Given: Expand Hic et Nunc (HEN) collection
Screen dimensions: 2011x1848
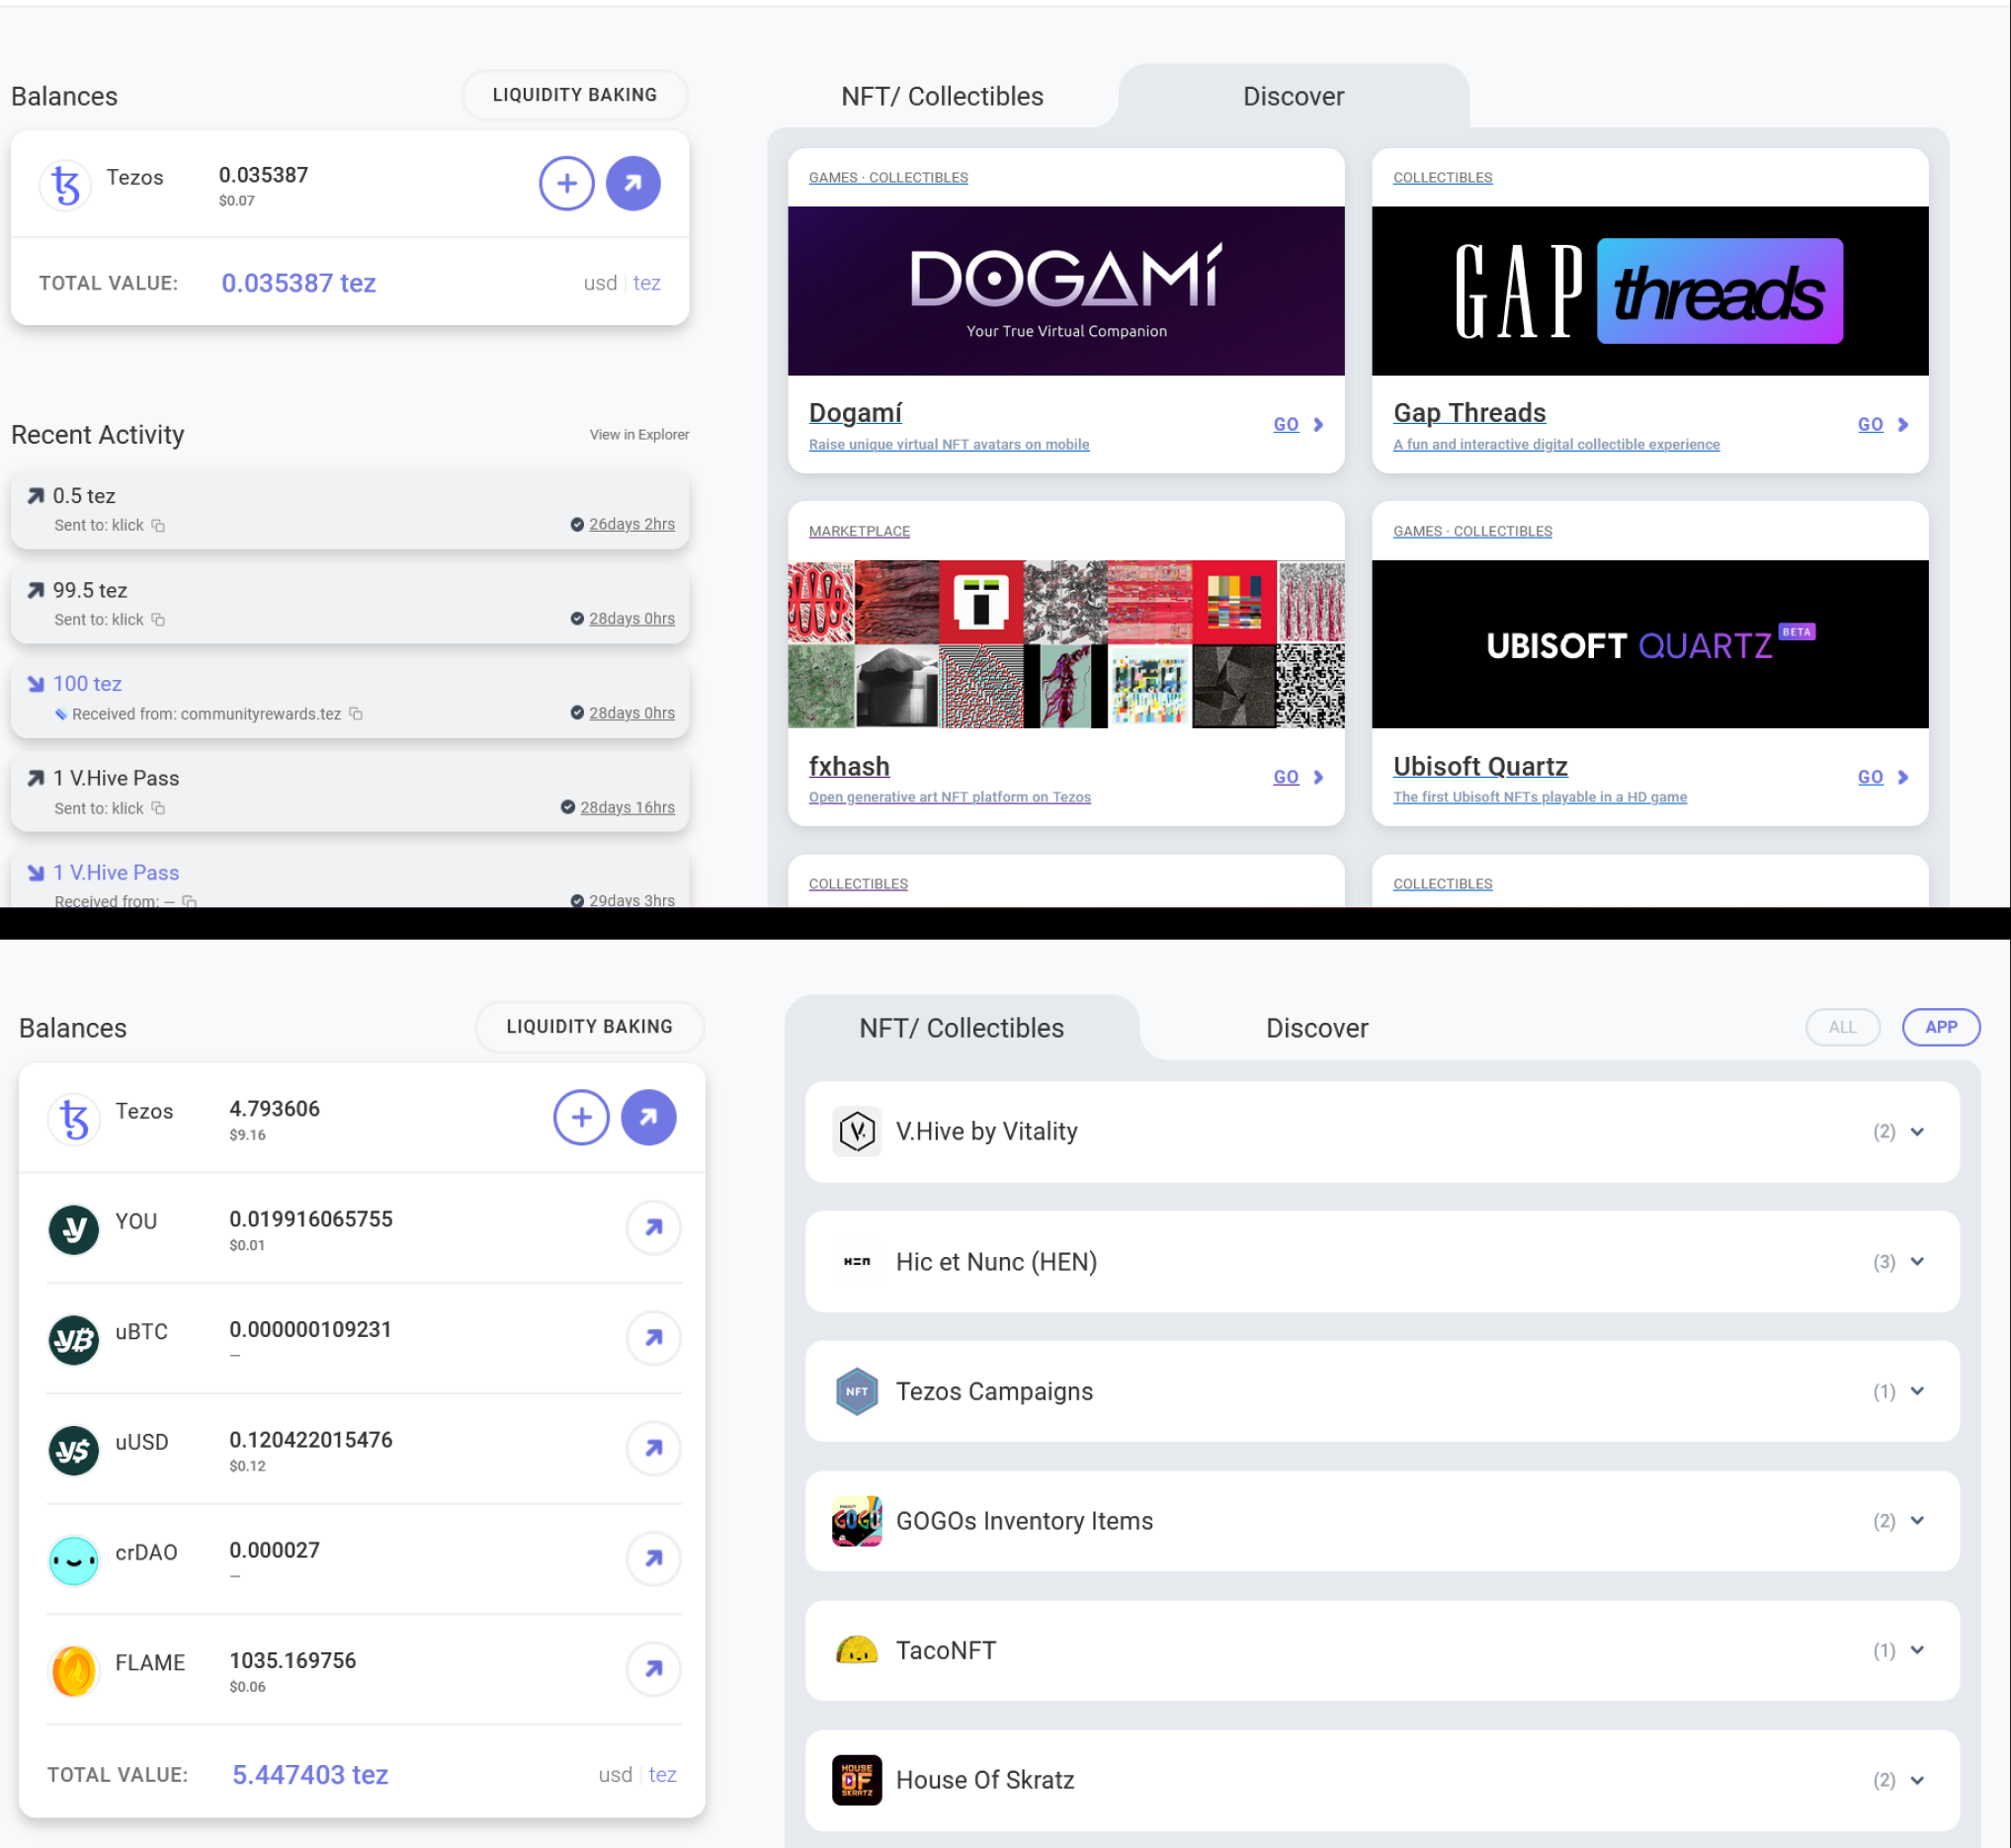Looking at the screenshot, I should [1917, 1261].
